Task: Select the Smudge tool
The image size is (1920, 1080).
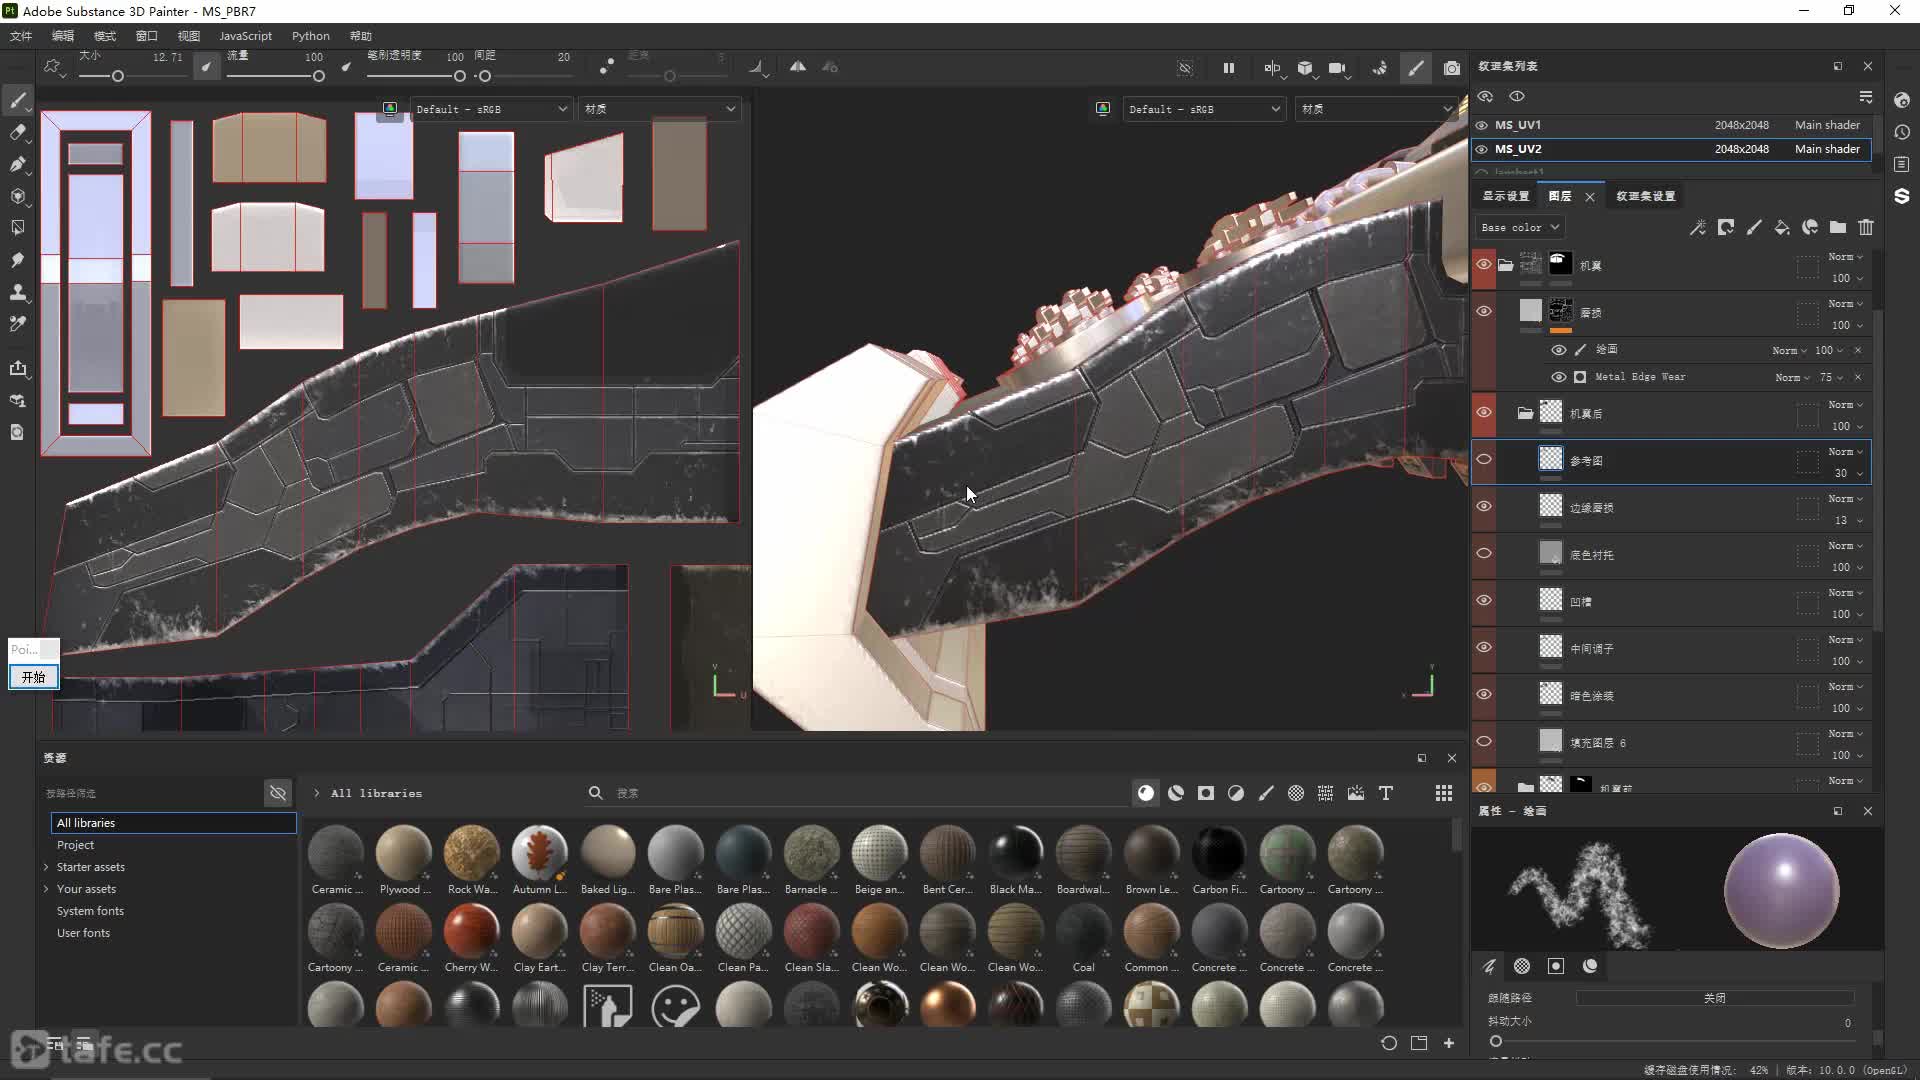Action: pyautogui.click(x=18, y=260)
